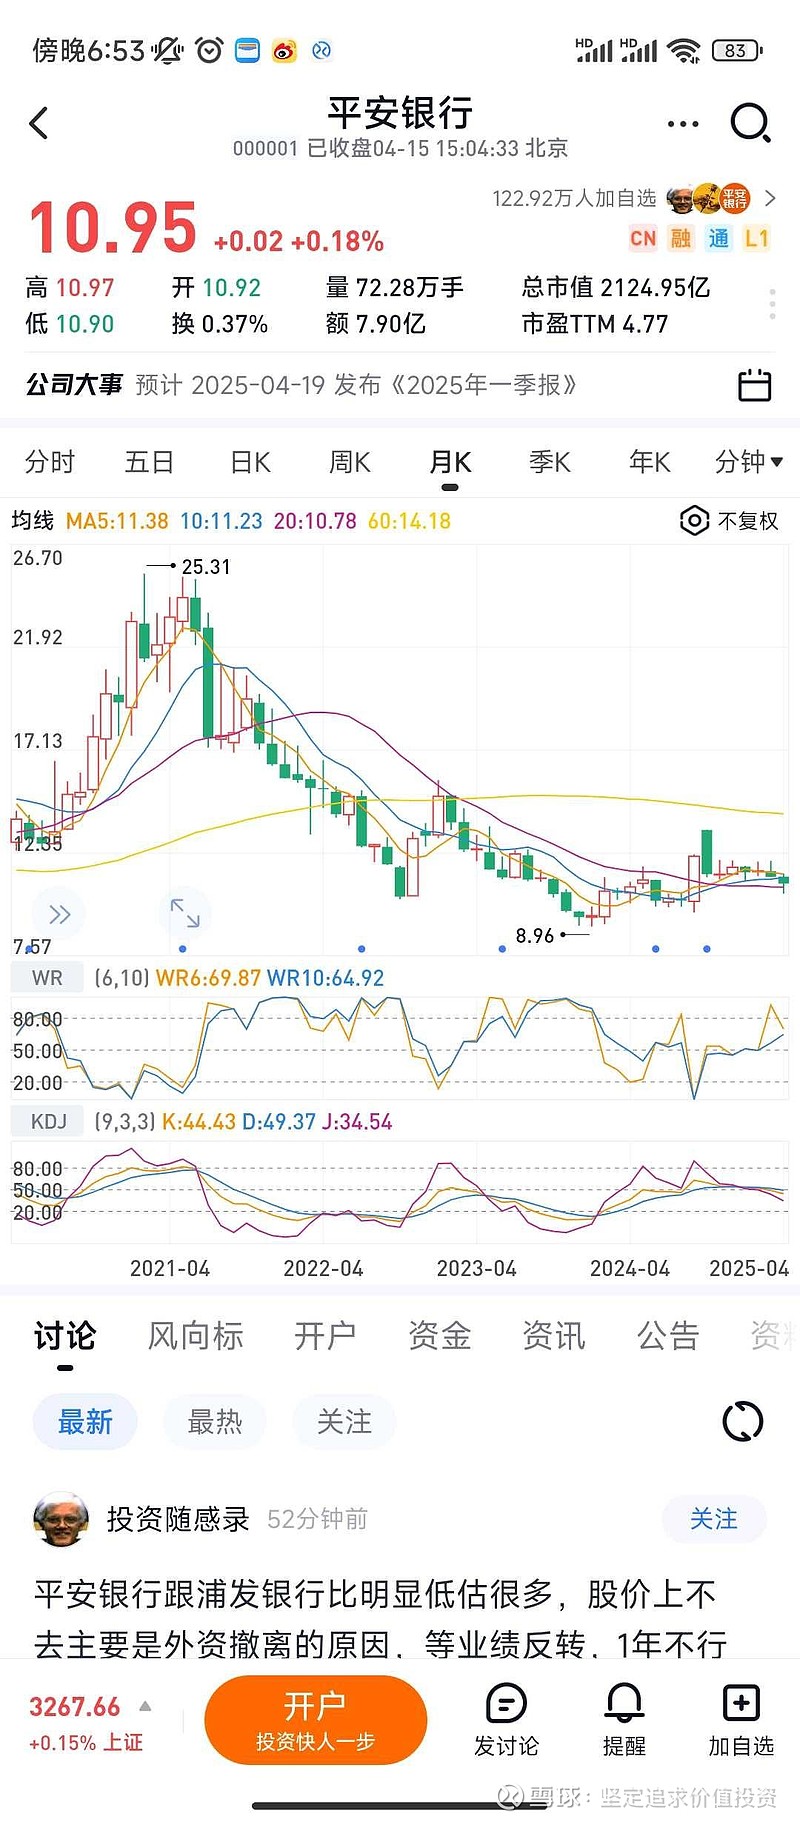Switch the 均线 moving average indicator
Image resolution: width=800 pixels, height=1822 pixels.
pos(33,521)
